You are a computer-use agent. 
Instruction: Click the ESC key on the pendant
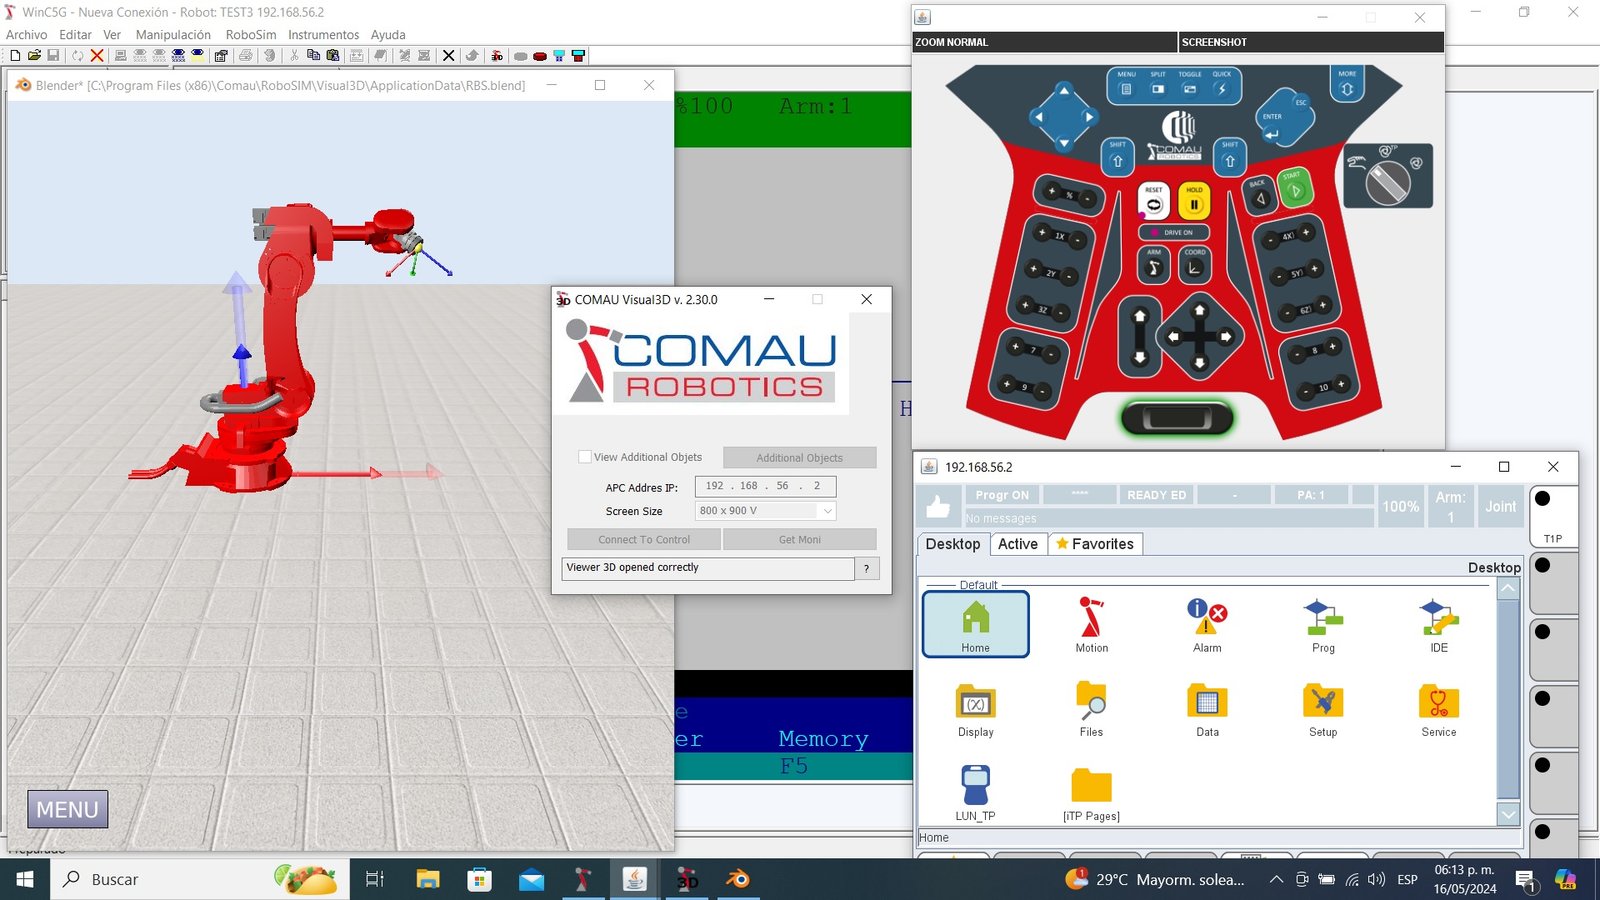(x=1300, y=104)
